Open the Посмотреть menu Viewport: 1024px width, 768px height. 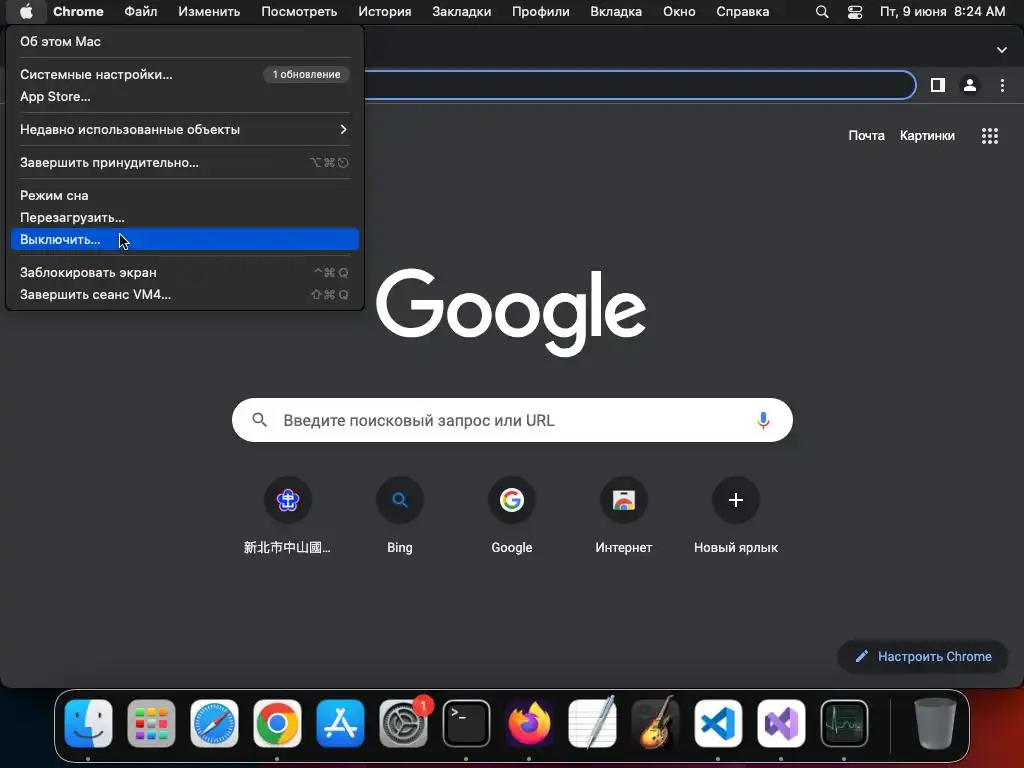299,11
